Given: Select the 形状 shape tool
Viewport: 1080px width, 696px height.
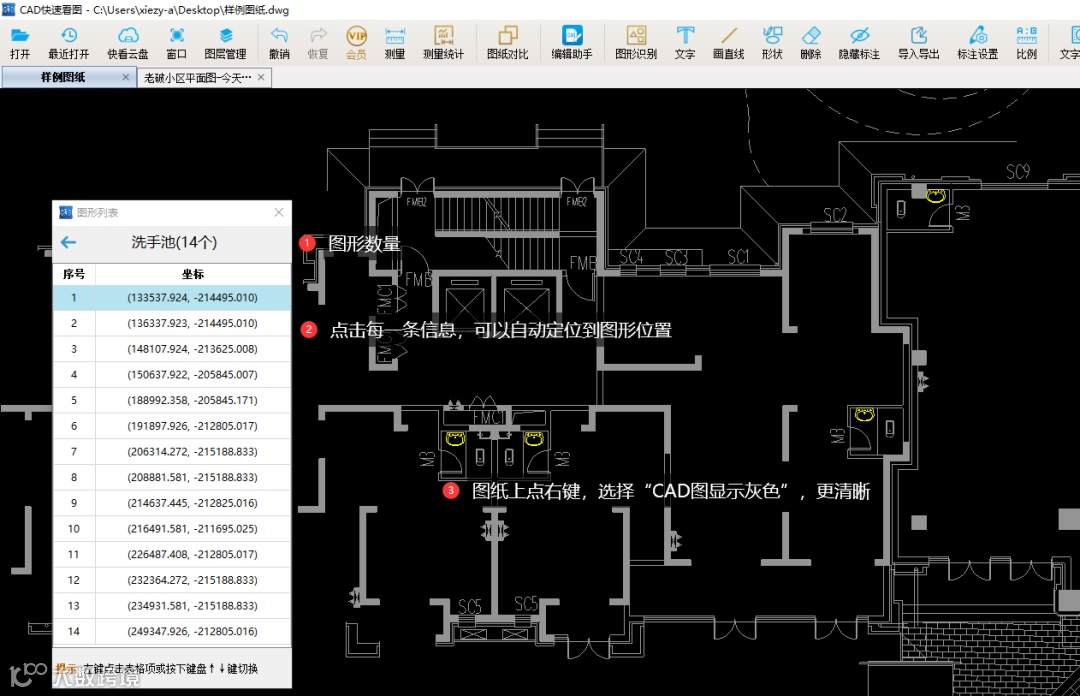Looking at the screenshot, I should tap(772, 43).
